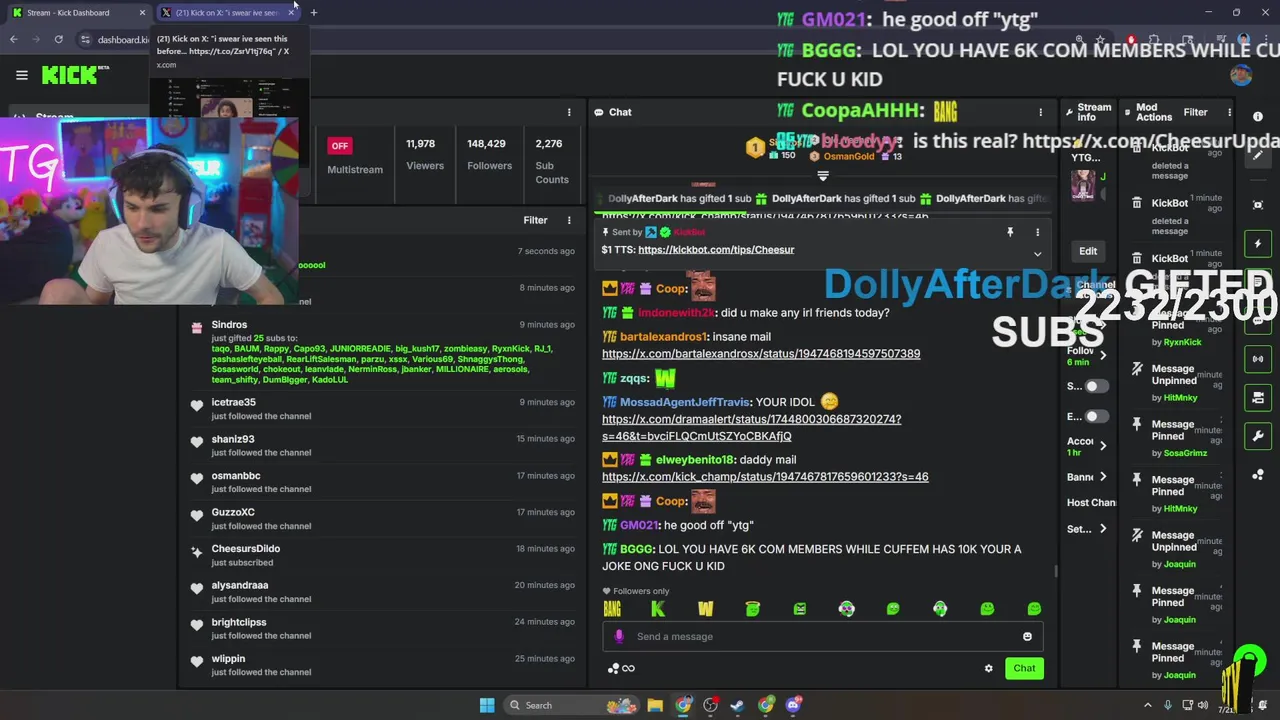This screenshot has height=720, width=1280.
Task: Expand the Account age row arrow
Action: (x=1103, y=445)
